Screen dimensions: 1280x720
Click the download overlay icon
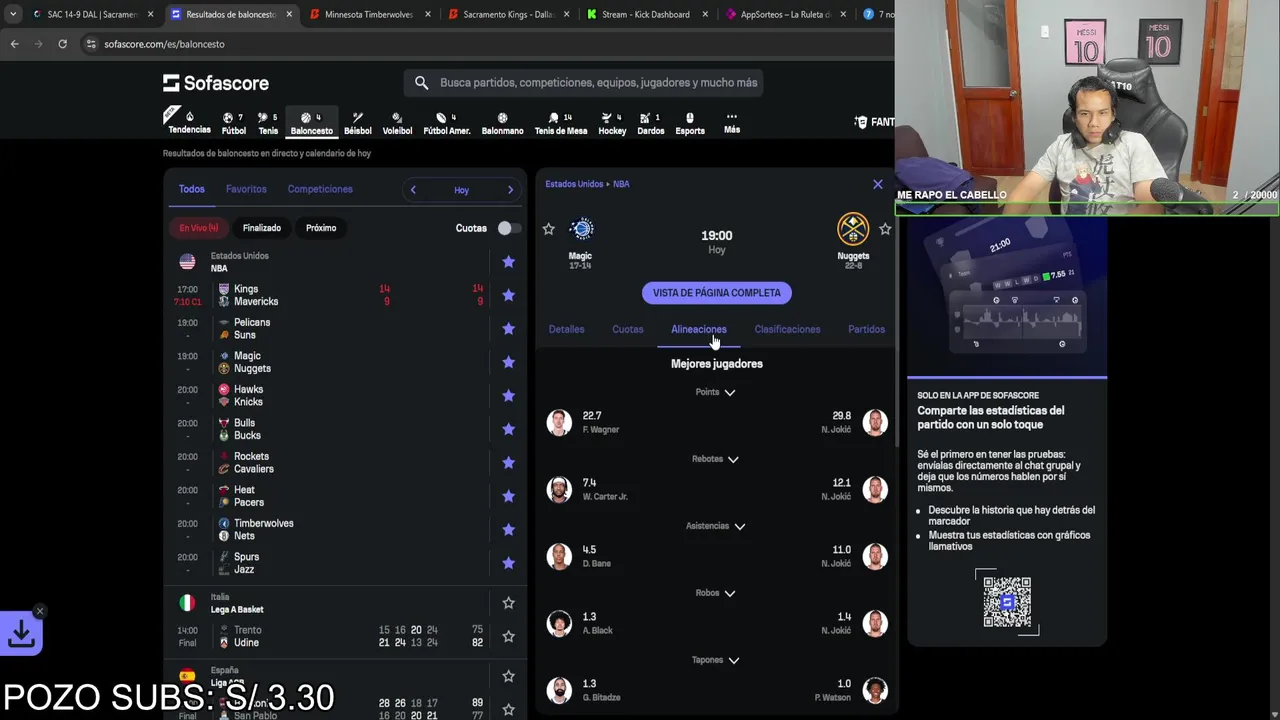pyautogui.click(x=21, y=633)
